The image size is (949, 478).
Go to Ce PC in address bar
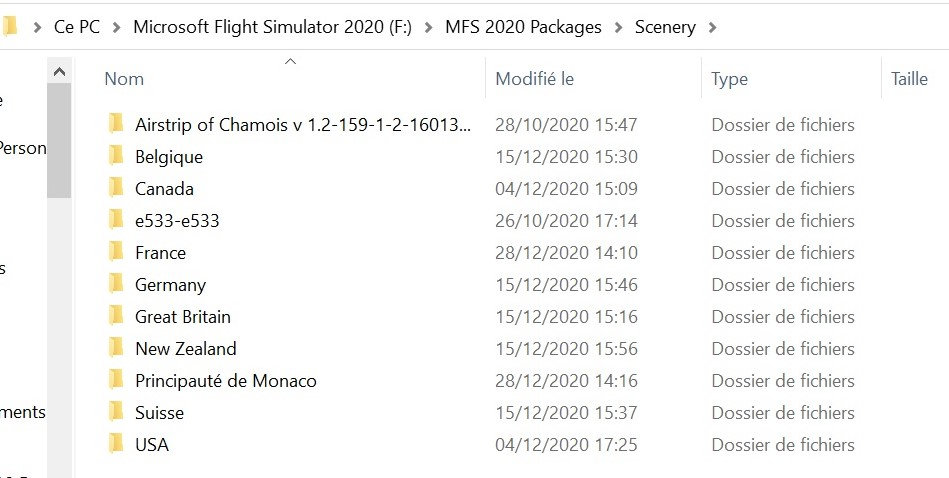pyautogui.click(x=77, y=27)
